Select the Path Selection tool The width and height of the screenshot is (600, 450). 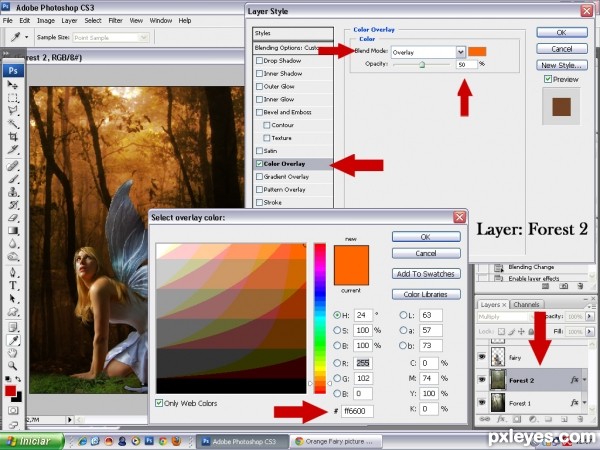13,298
